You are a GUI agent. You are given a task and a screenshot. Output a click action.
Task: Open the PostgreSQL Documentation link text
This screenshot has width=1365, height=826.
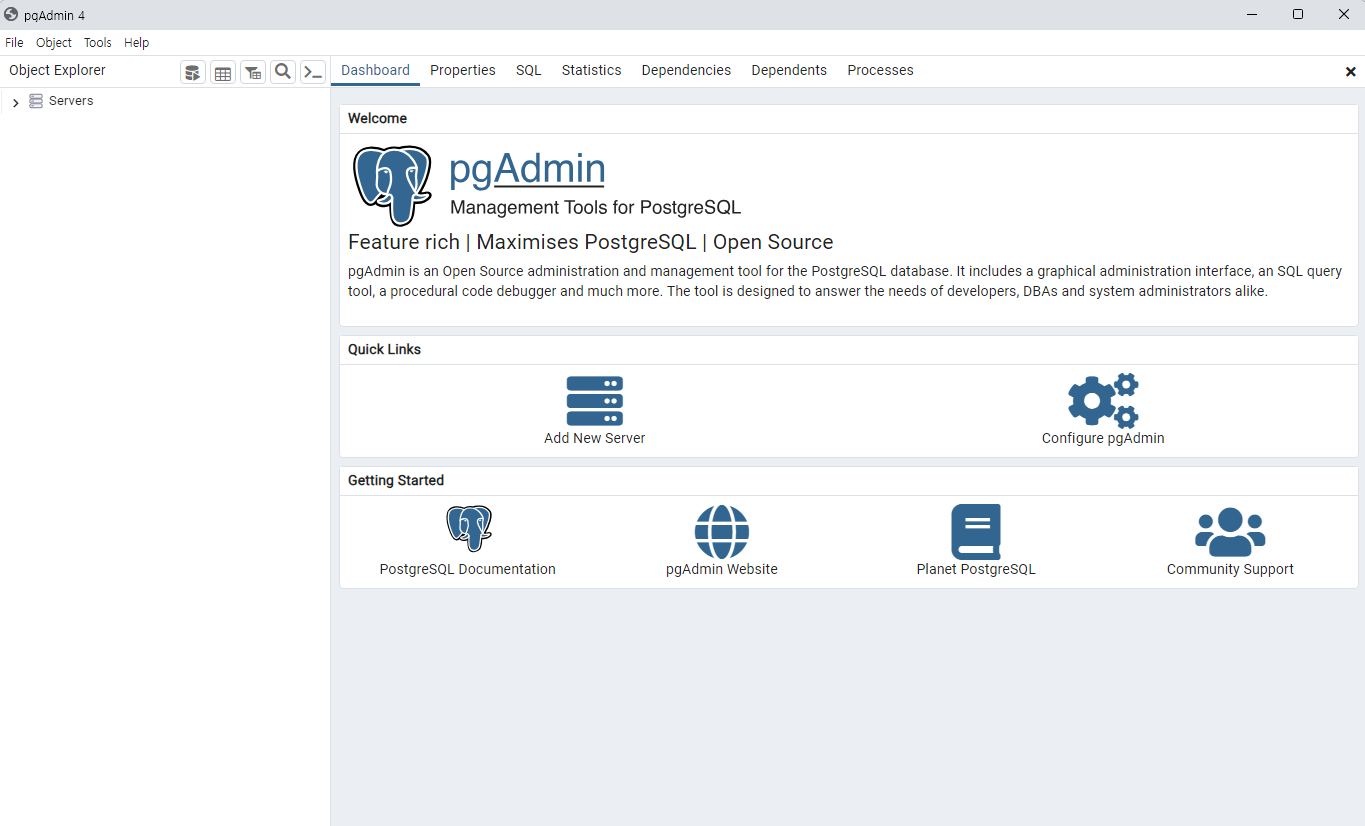point(468,569)
